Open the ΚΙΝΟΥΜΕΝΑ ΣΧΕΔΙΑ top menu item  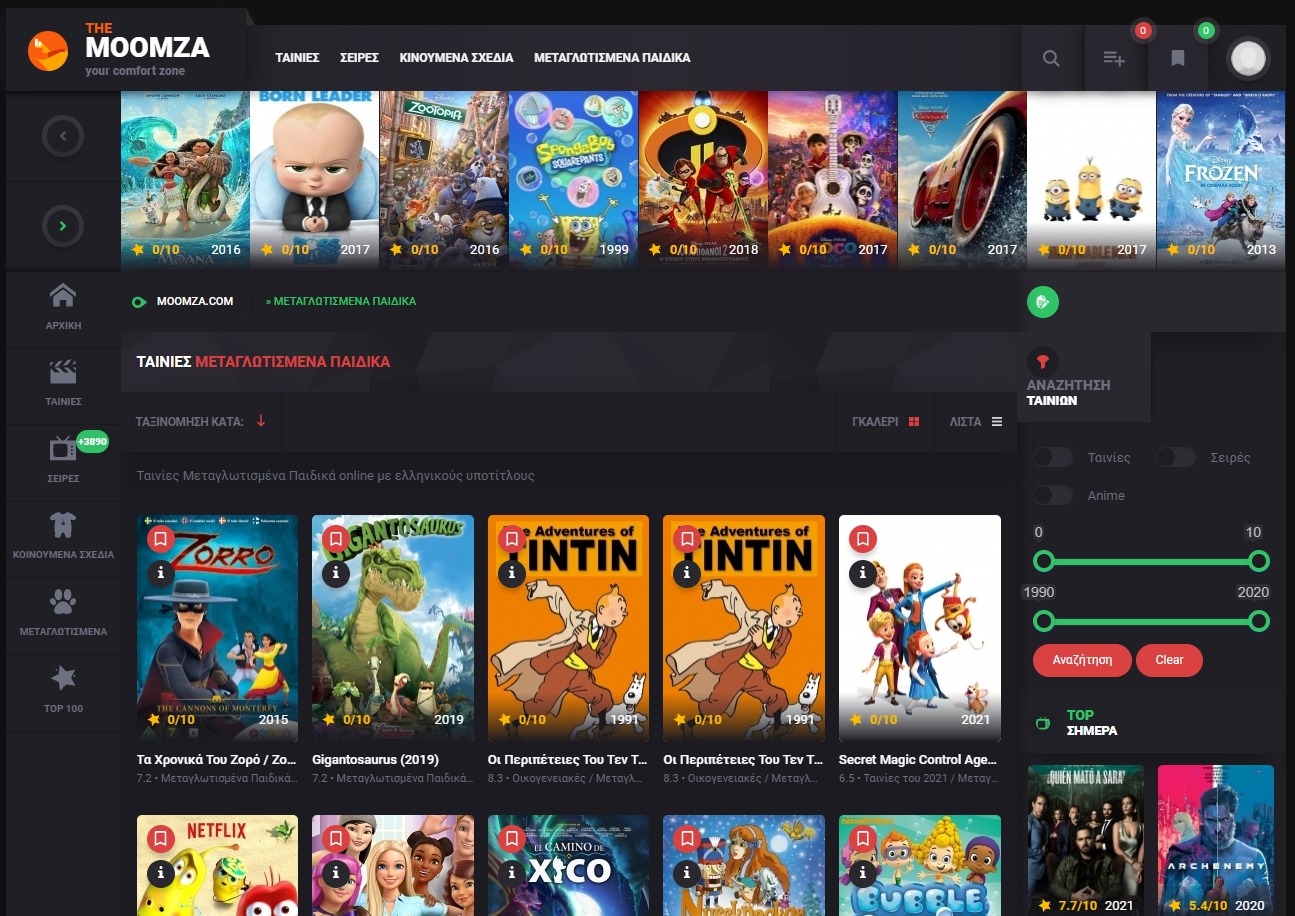(x=456, y=58)
